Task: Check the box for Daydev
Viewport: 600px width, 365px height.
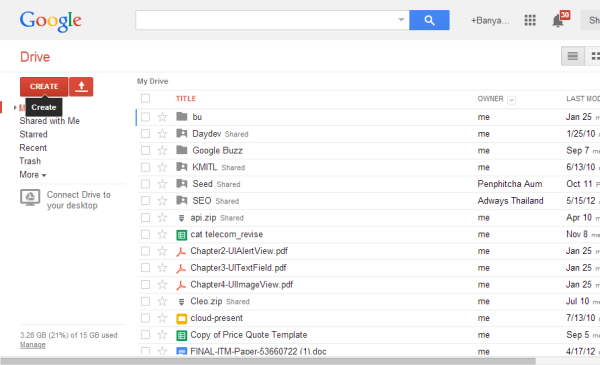Action: [145, 134]
